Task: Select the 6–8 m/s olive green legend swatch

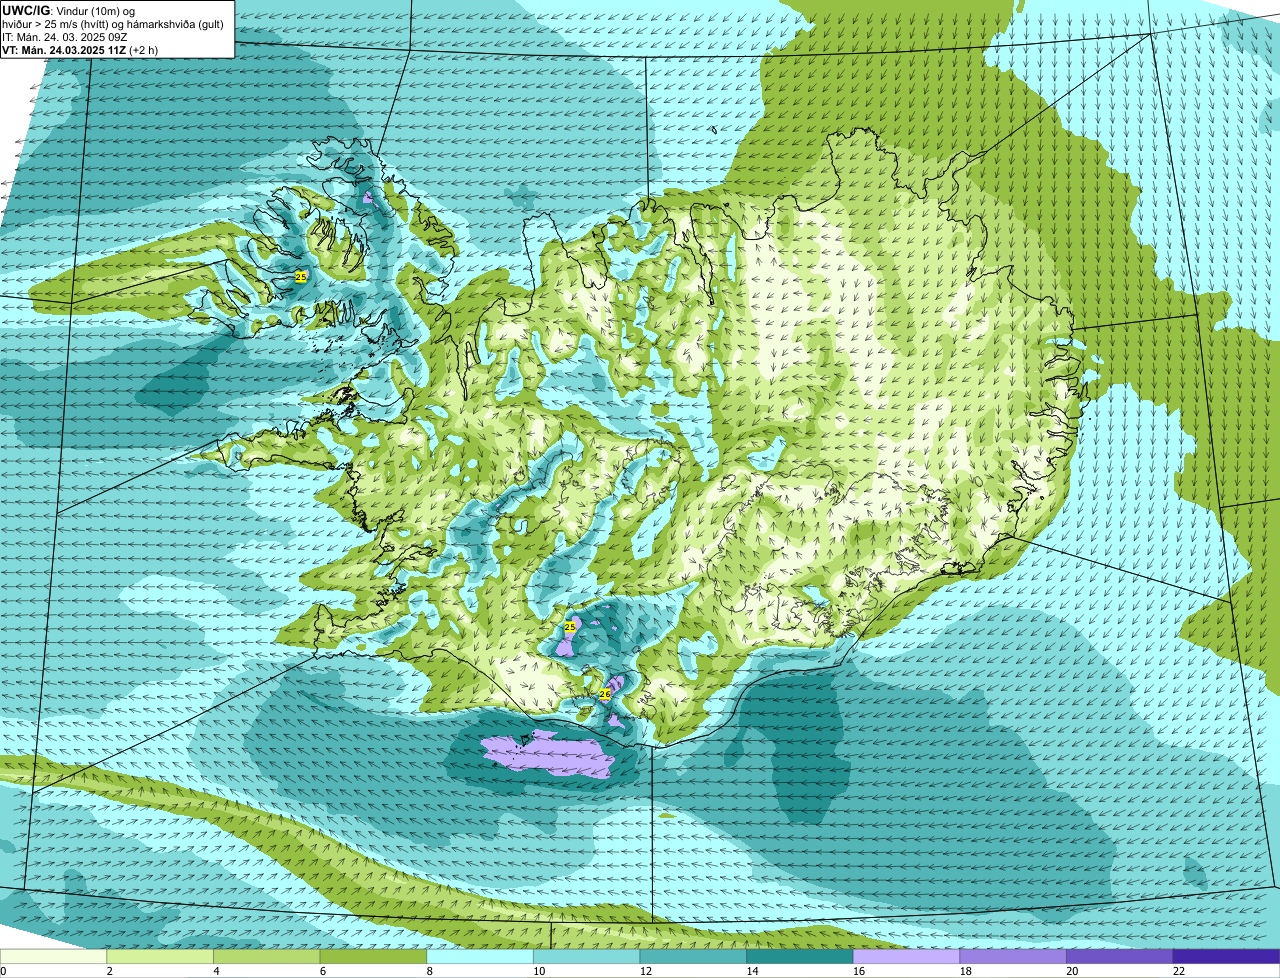Action: 373,956
